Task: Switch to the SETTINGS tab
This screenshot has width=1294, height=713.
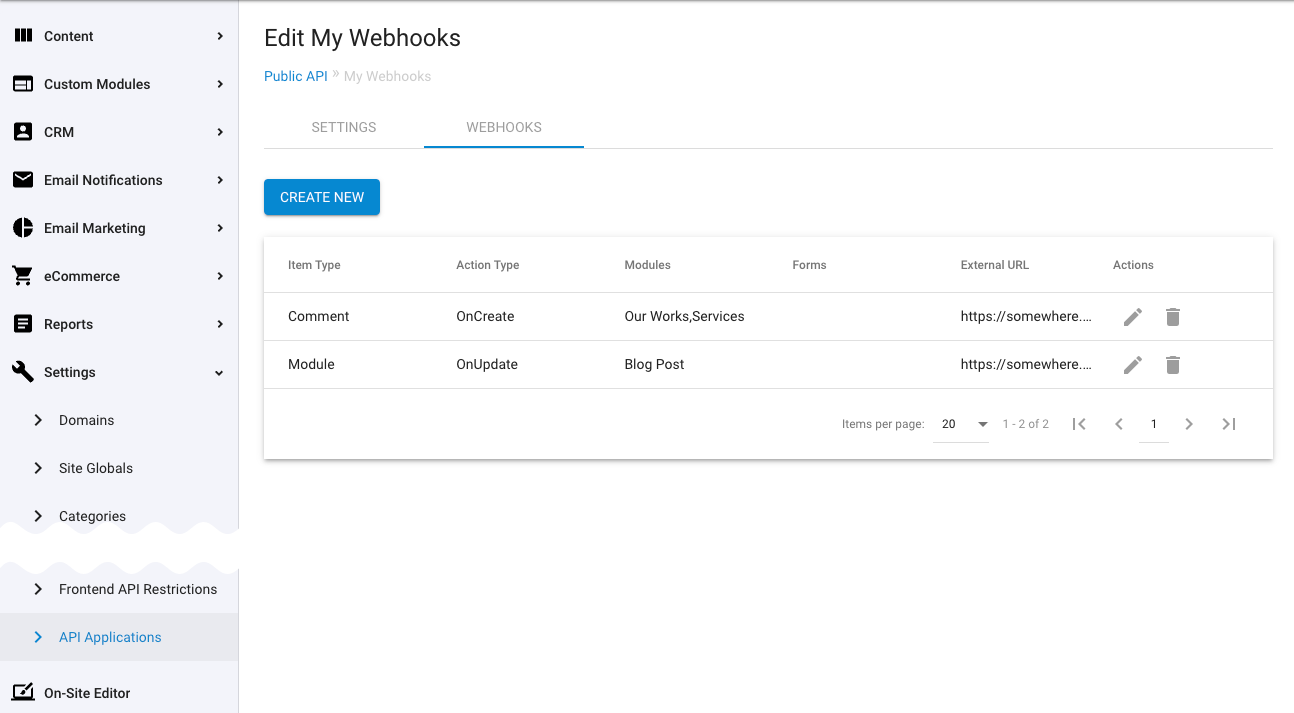Action: (x=344, y=127)
